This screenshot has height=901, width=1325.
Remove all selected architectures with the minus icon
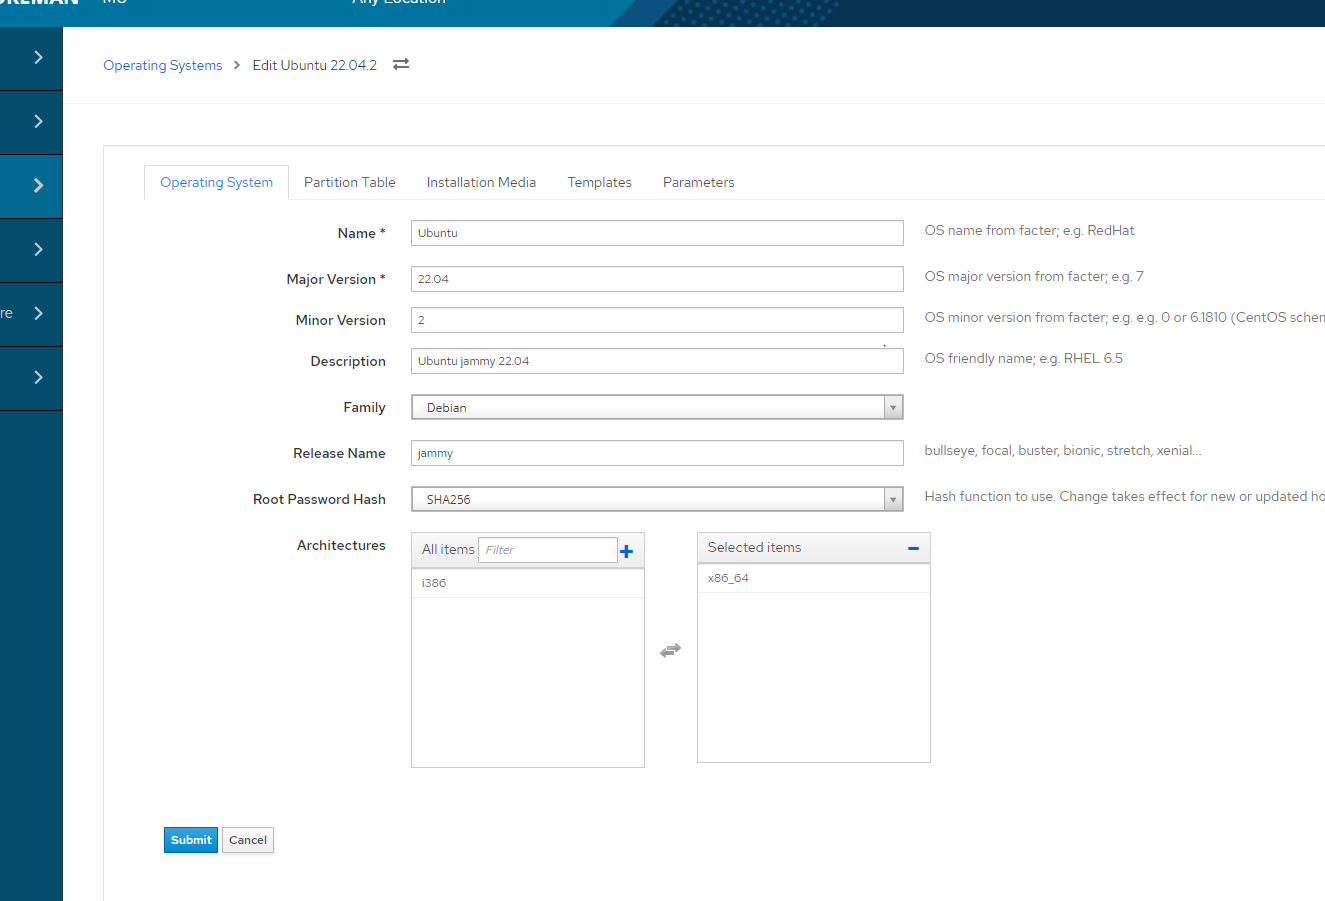pyautogui.click(x=913, y=548)
